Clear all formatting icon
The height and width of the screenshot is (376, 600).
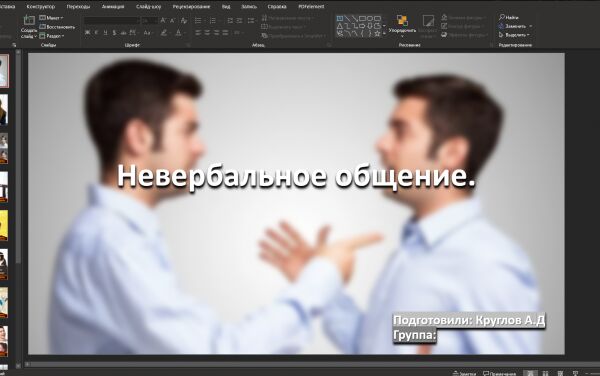(x=184, y=20)
